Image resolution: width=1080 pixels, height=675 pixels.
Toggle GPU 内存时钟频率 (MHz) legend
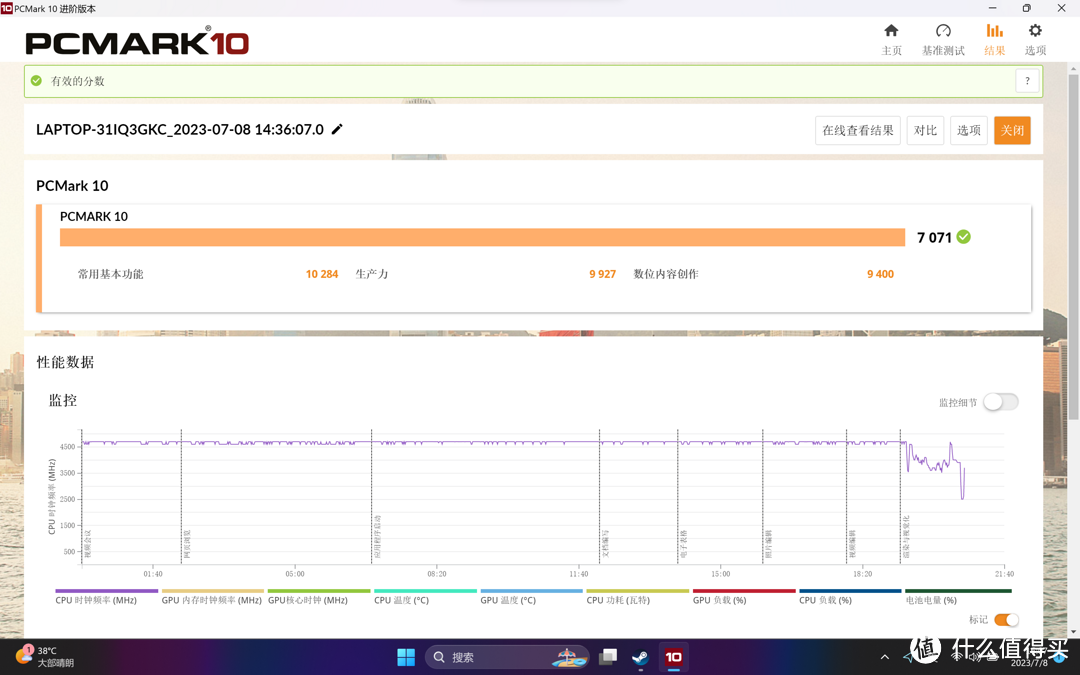click(x=212, y=596)
